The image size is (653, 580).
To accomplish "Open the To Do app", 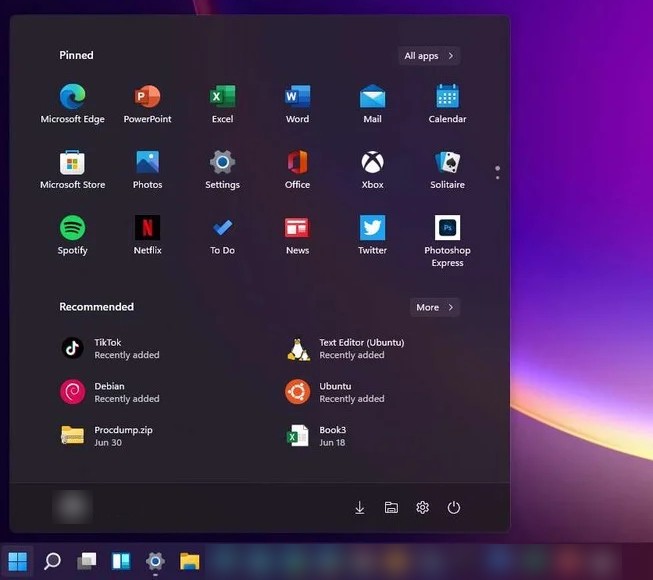I will pyautogui.click(x=222, y=235).
